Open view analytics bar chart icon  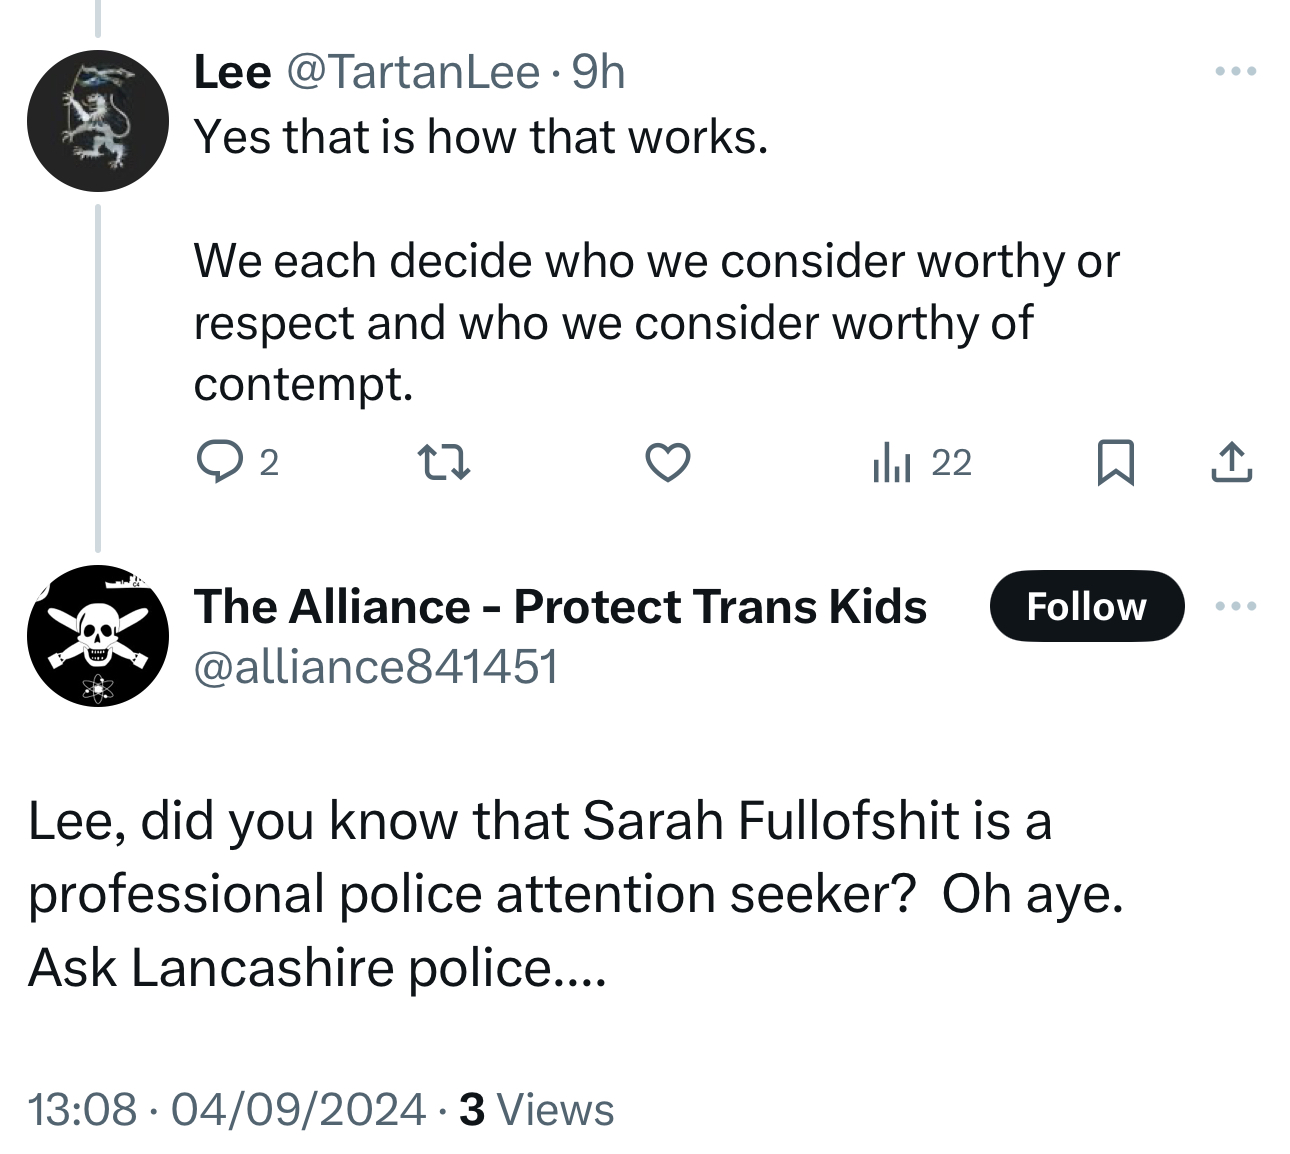coord(891,463)
